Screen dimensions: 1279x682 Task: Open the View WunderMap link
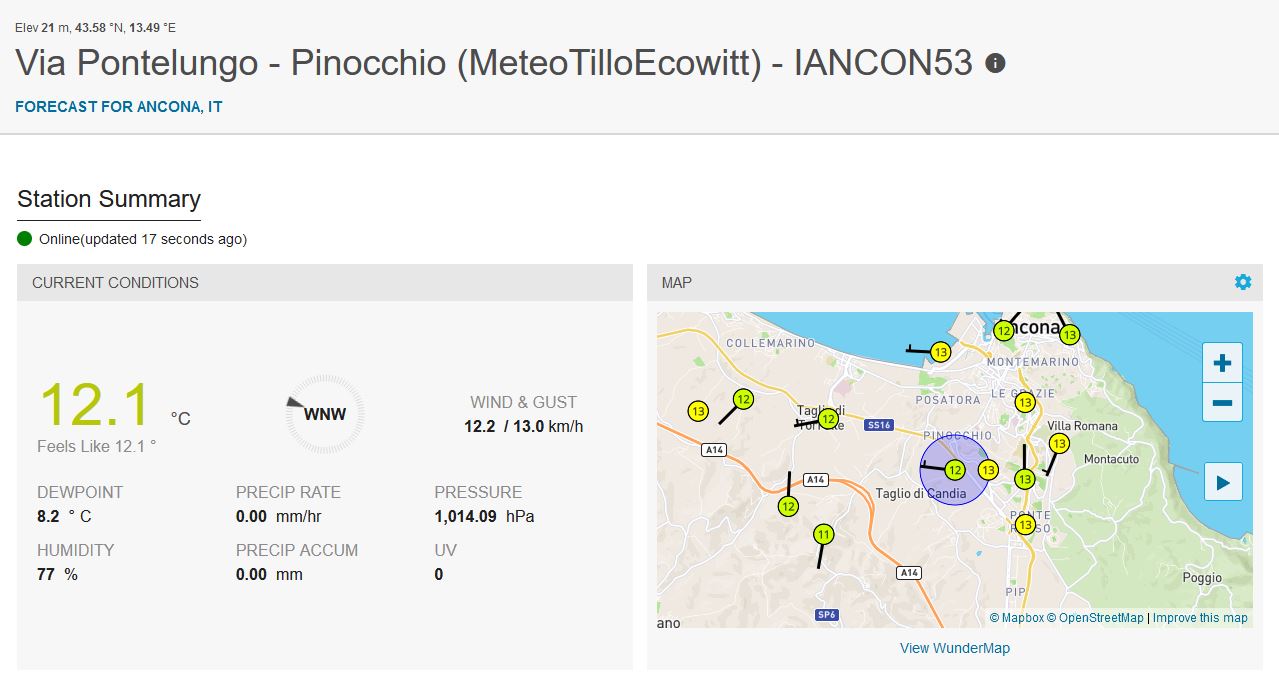[954, 648]
